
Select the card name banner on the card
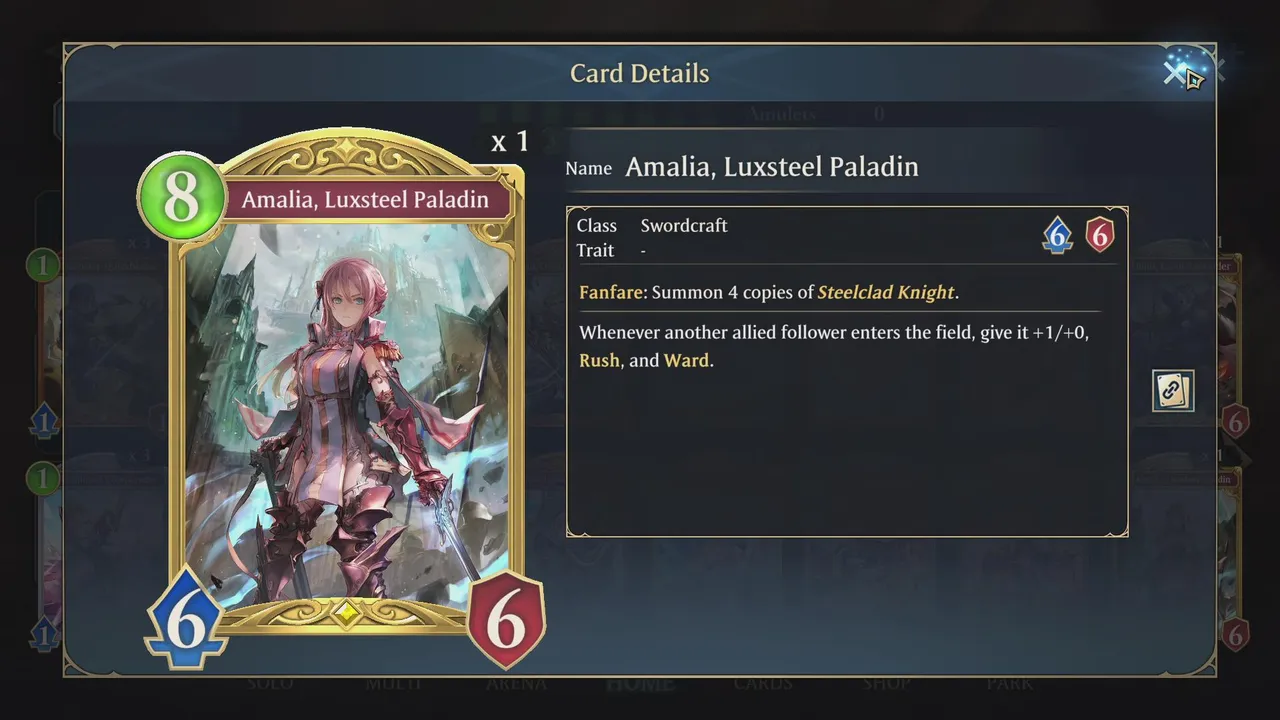pyautogui.click(x=365, y=199)
